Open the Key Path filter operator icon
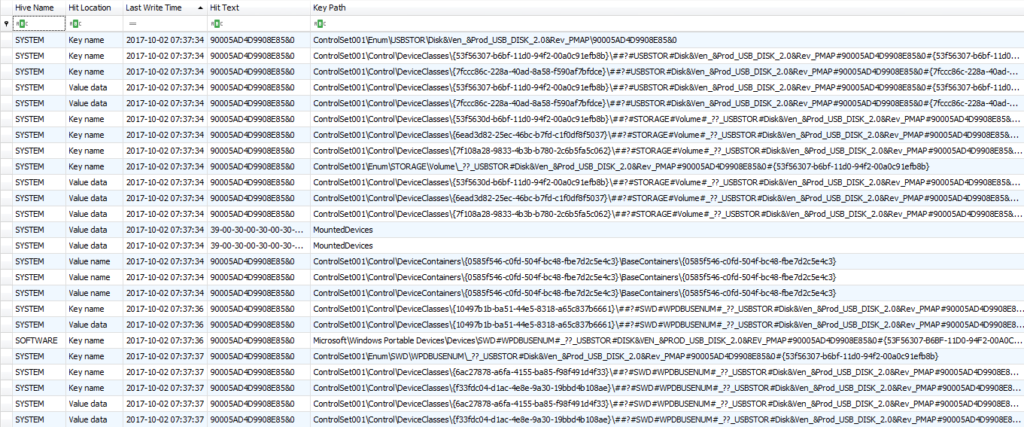 click(x=319, y=23)
